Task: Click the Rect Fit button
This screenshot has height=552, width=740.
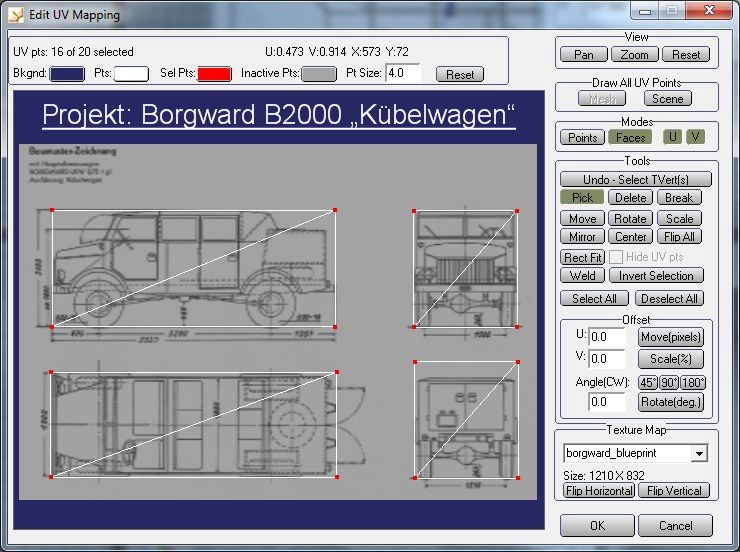Action: click(x=582, y=257)
